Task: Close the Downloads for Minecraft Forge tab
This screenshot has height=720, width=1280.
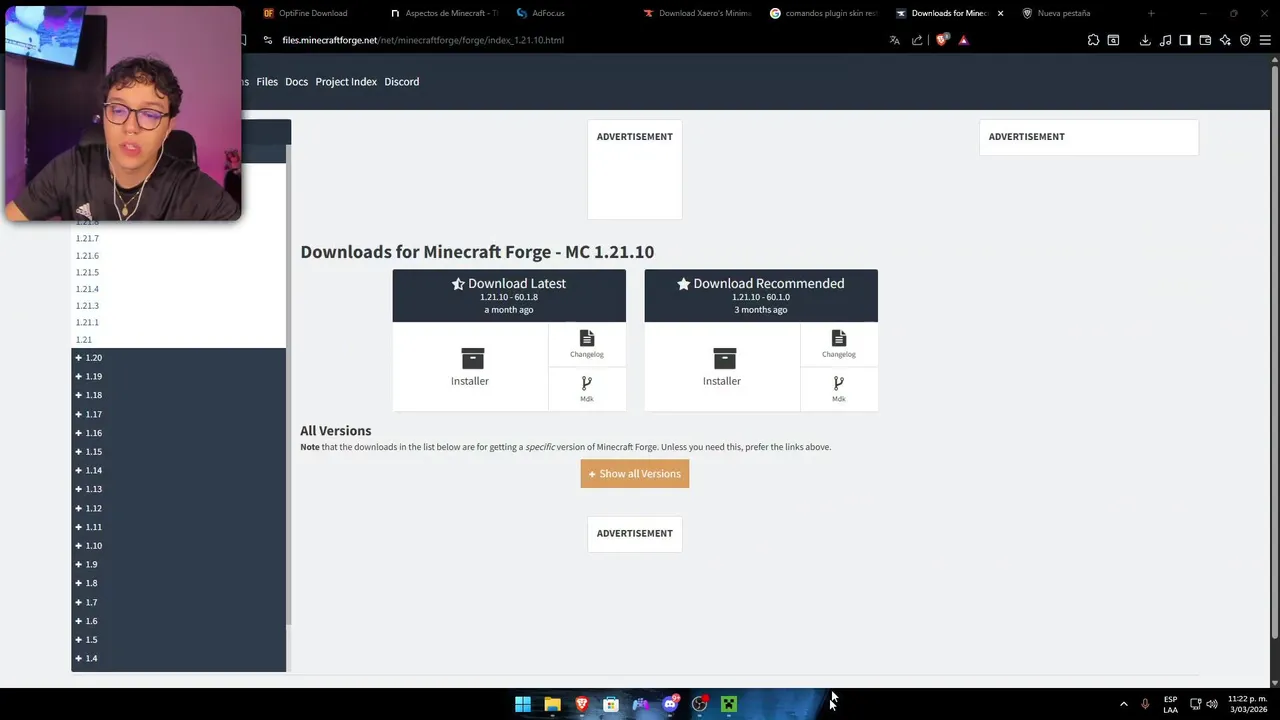Action: [1000, 13]
